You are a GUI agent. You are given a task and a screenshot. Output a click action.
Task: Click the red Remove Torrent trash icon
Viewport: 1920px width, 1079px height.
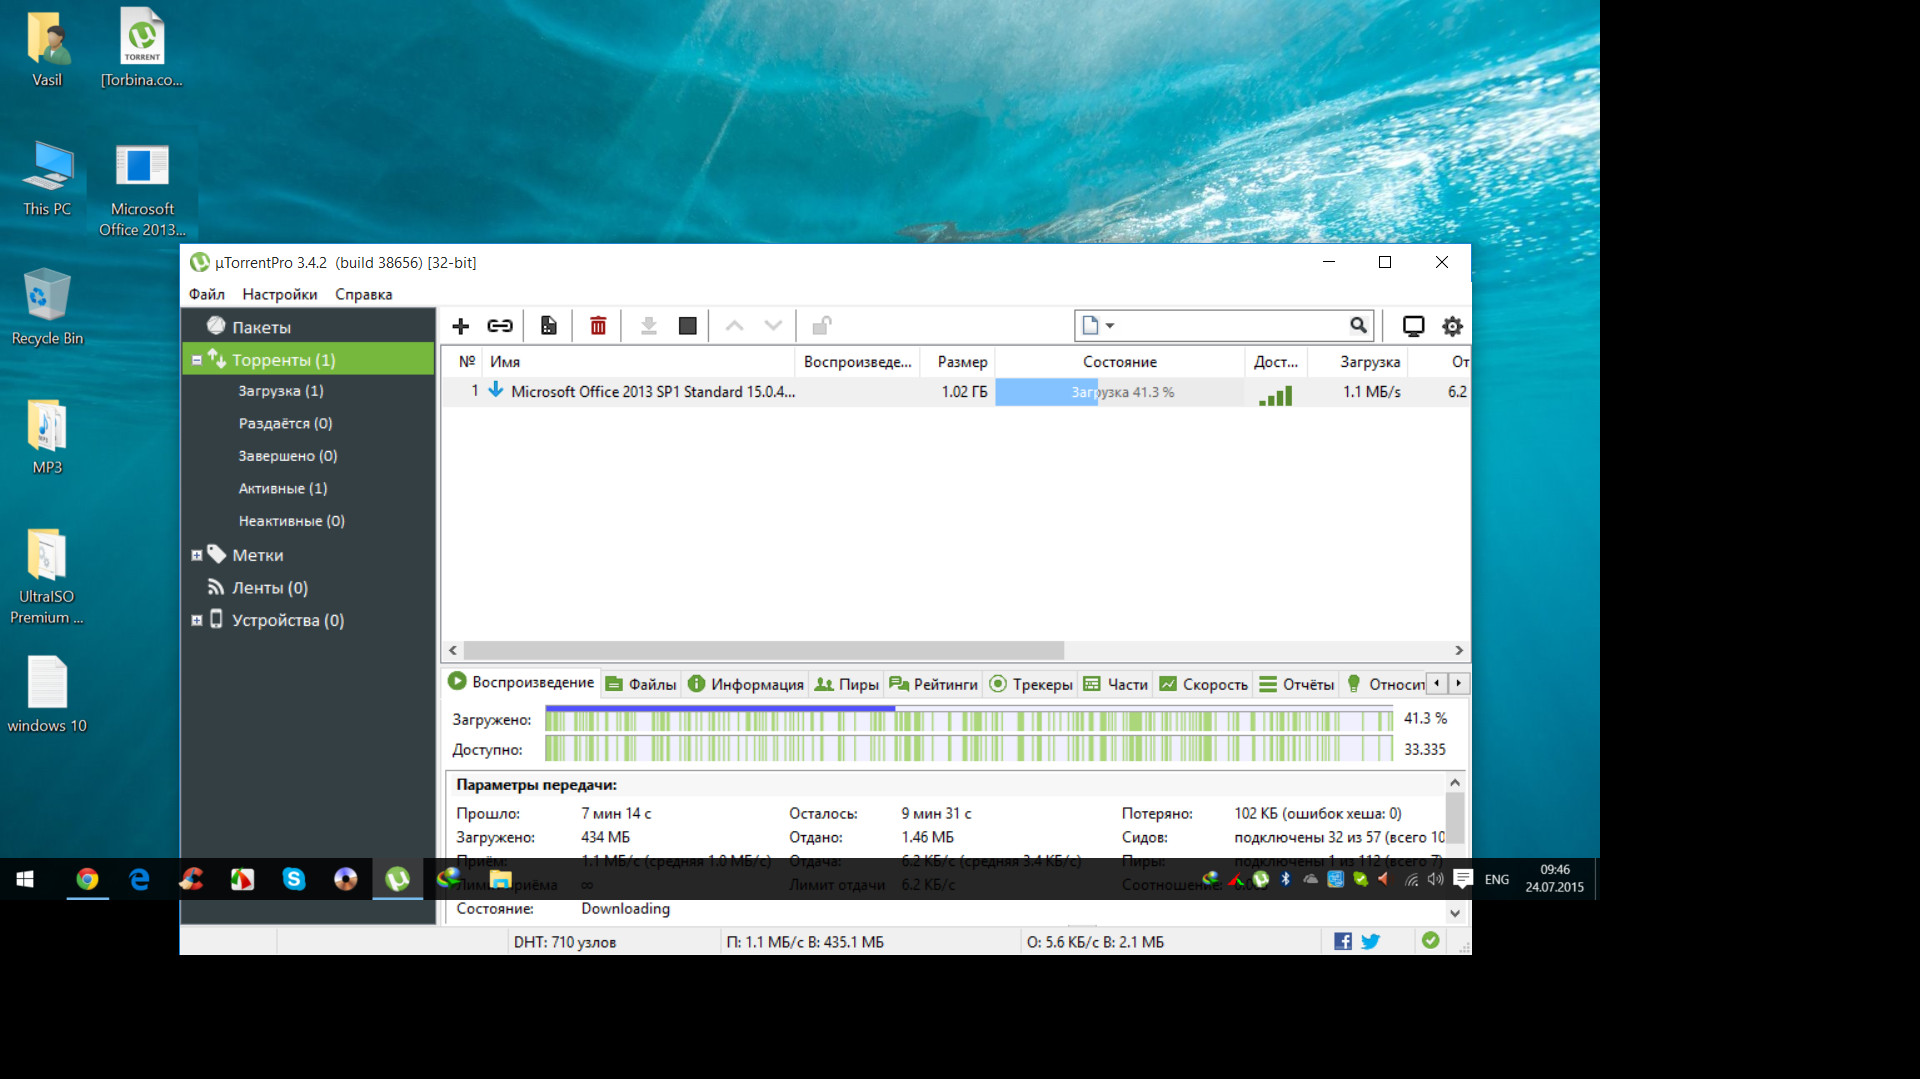598,326
